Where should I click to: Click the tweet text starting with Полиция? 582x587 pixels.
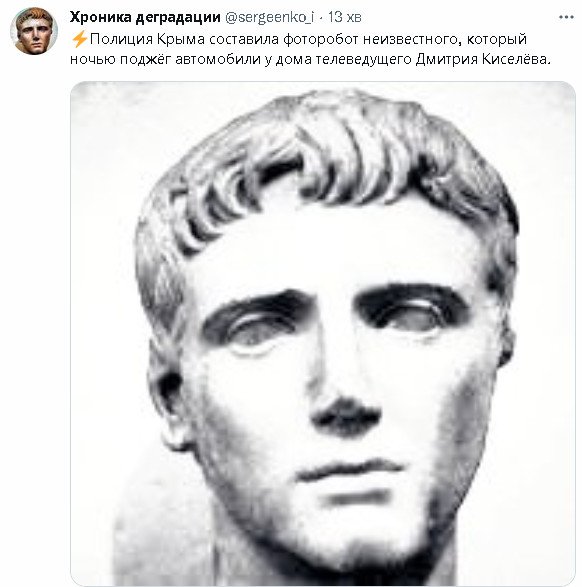[310, 49]
